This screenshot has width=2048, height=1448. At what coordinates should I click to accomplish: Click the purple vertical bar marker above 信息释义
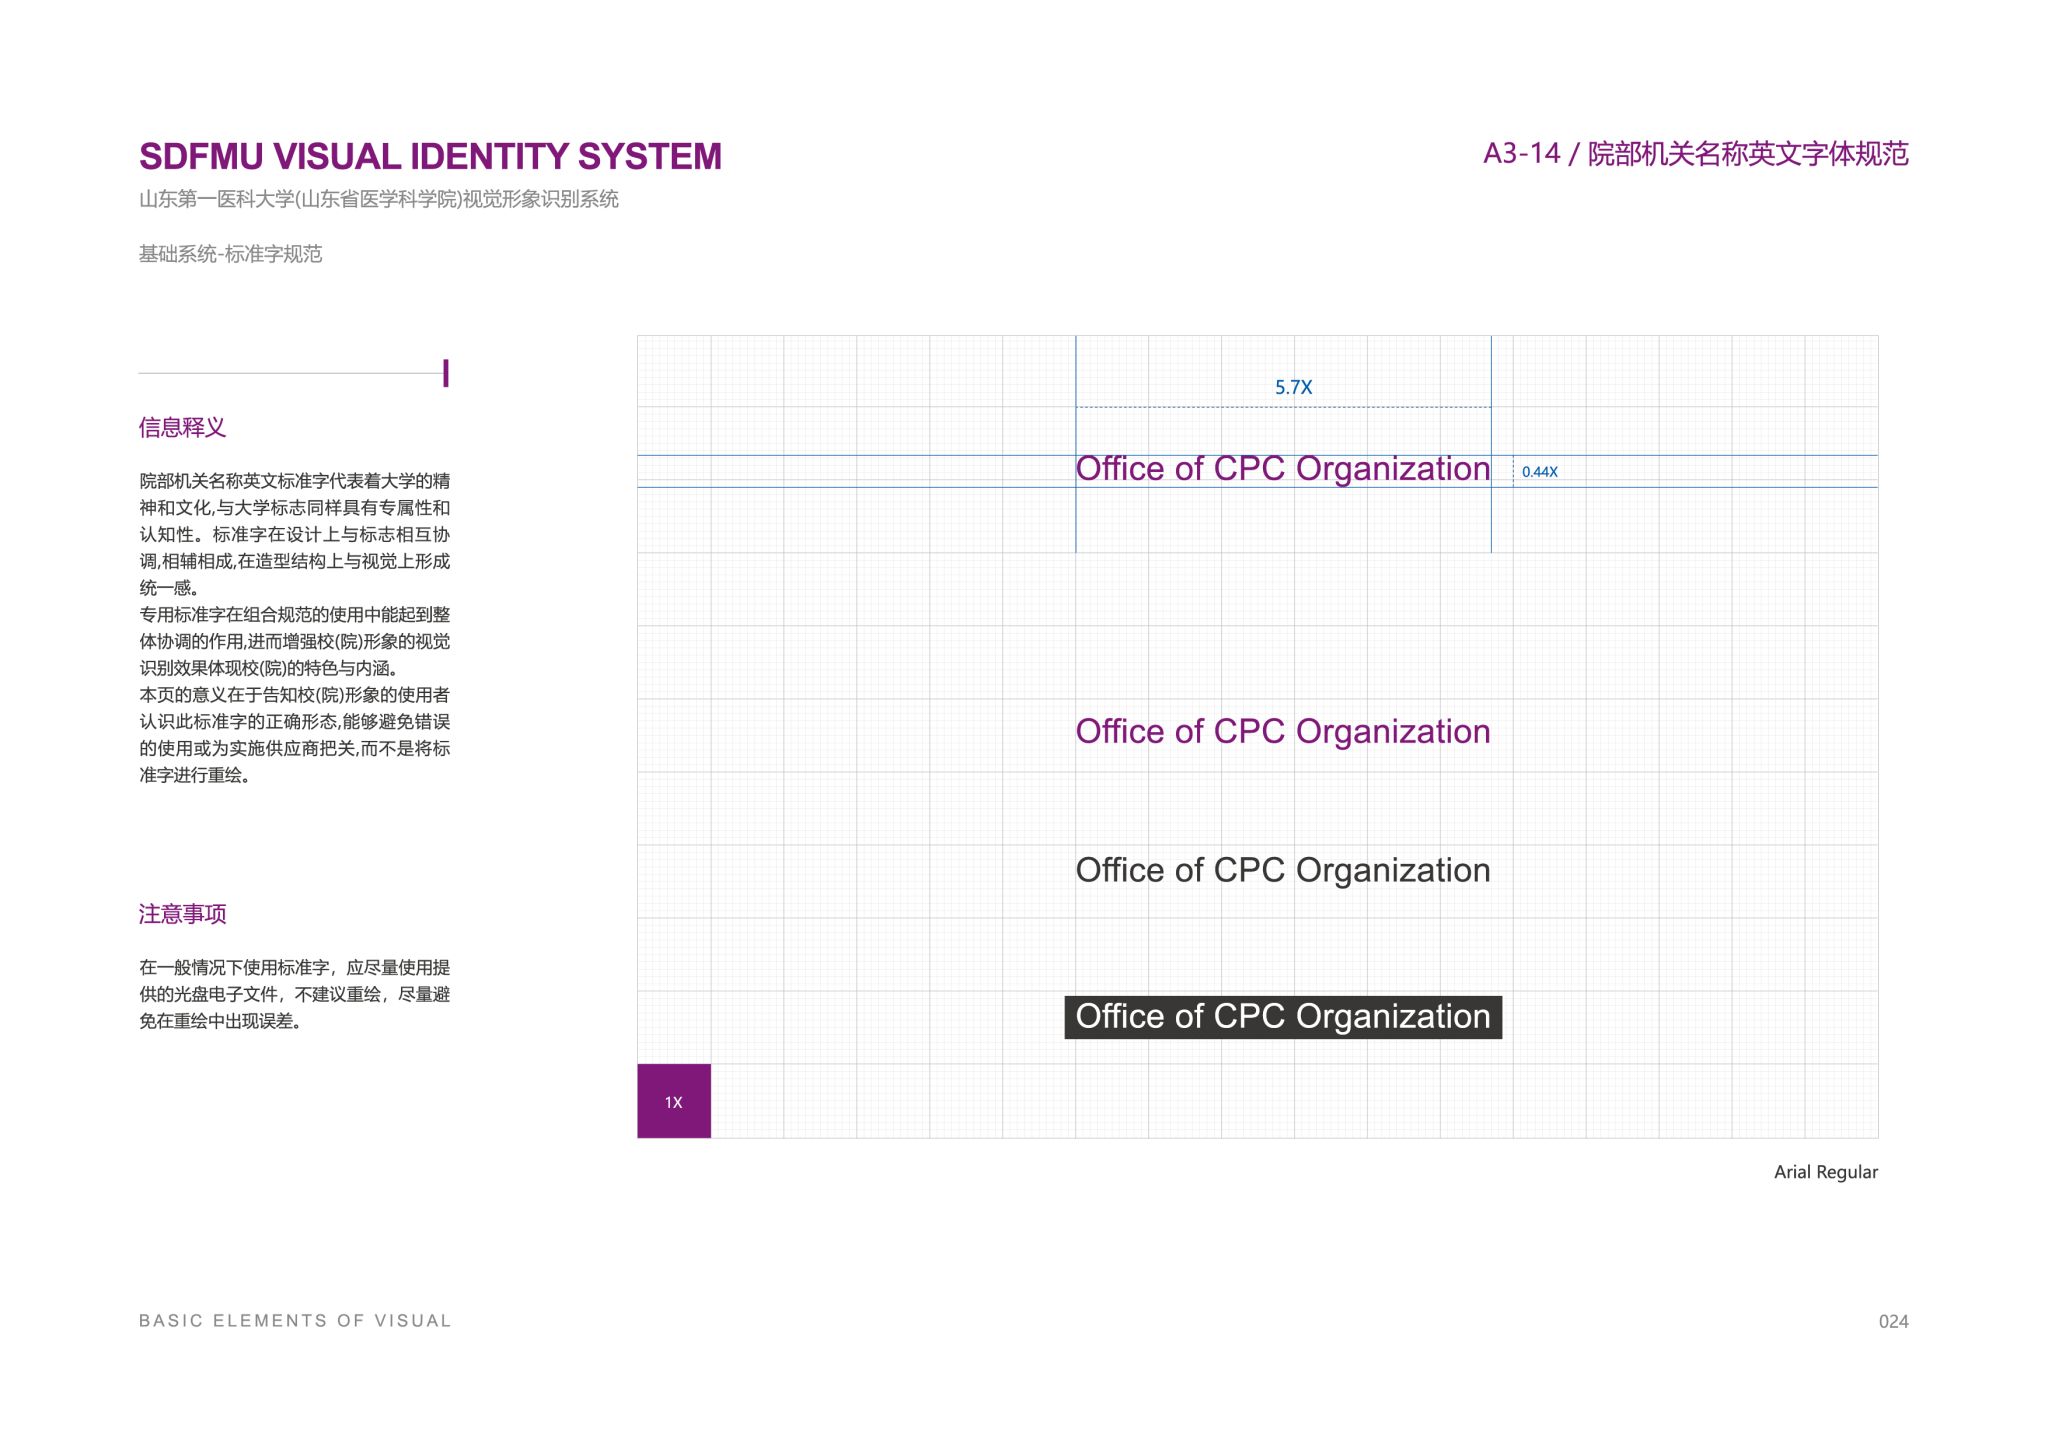(446, 373)
